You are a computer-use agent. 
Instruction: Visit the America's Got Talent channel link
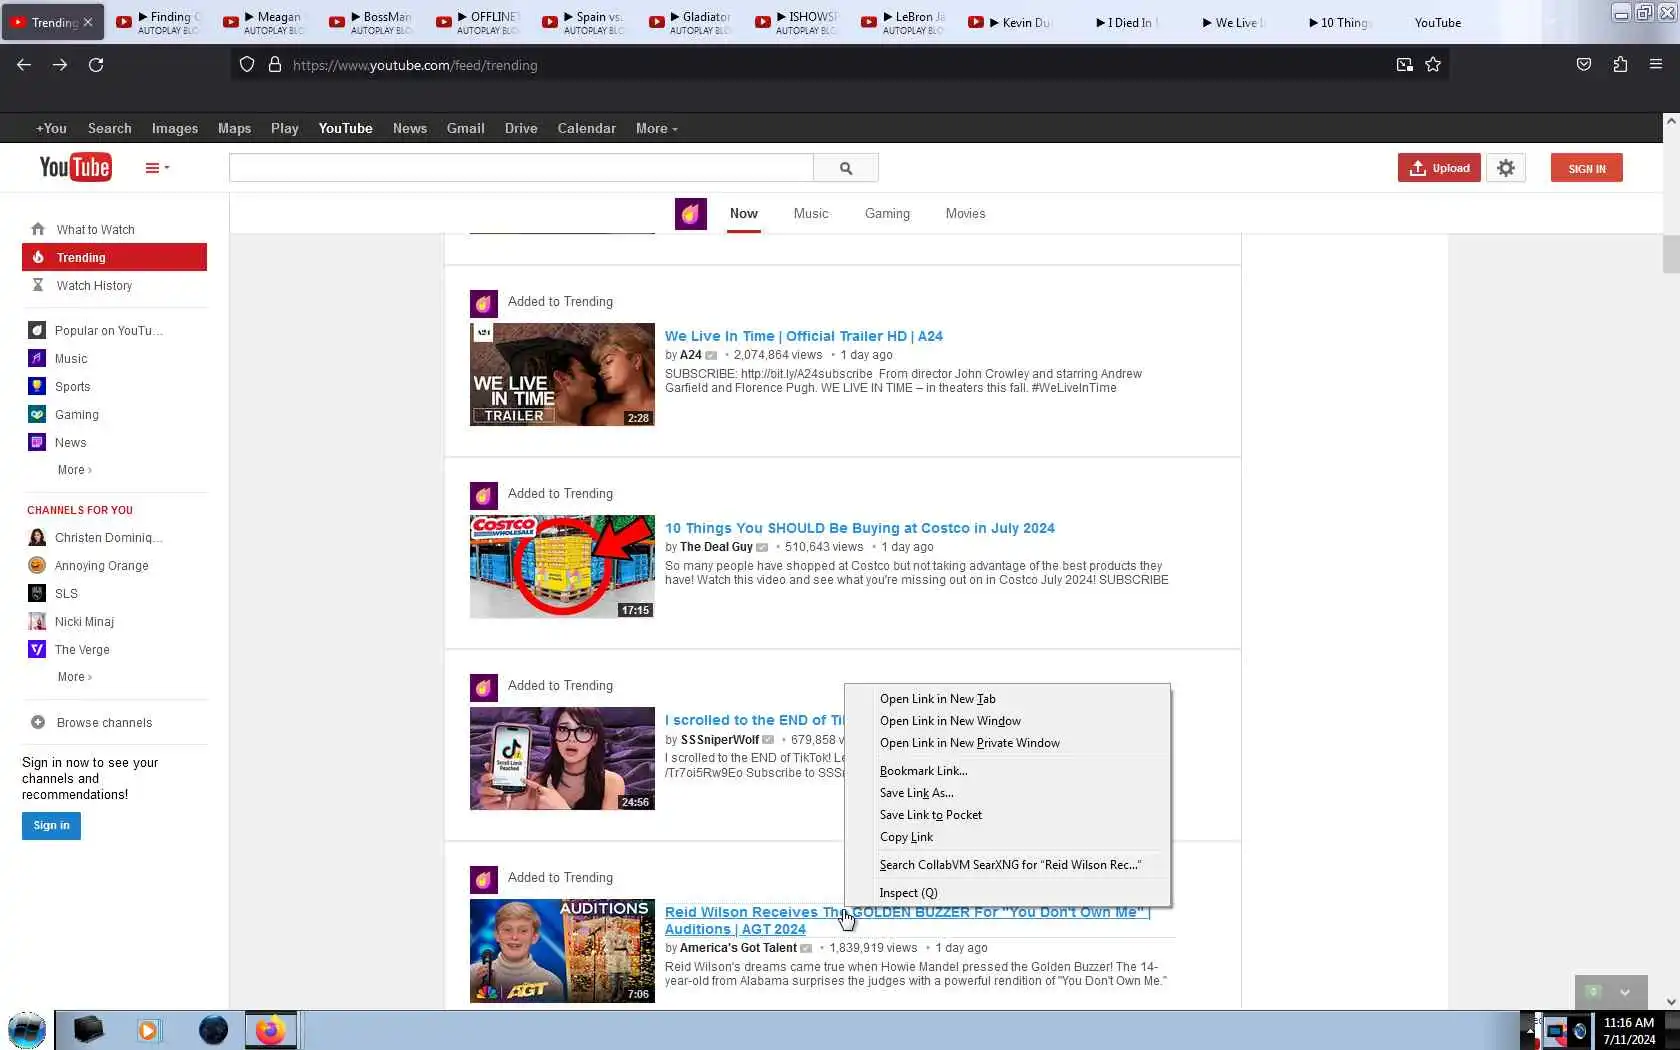point(738,948)
